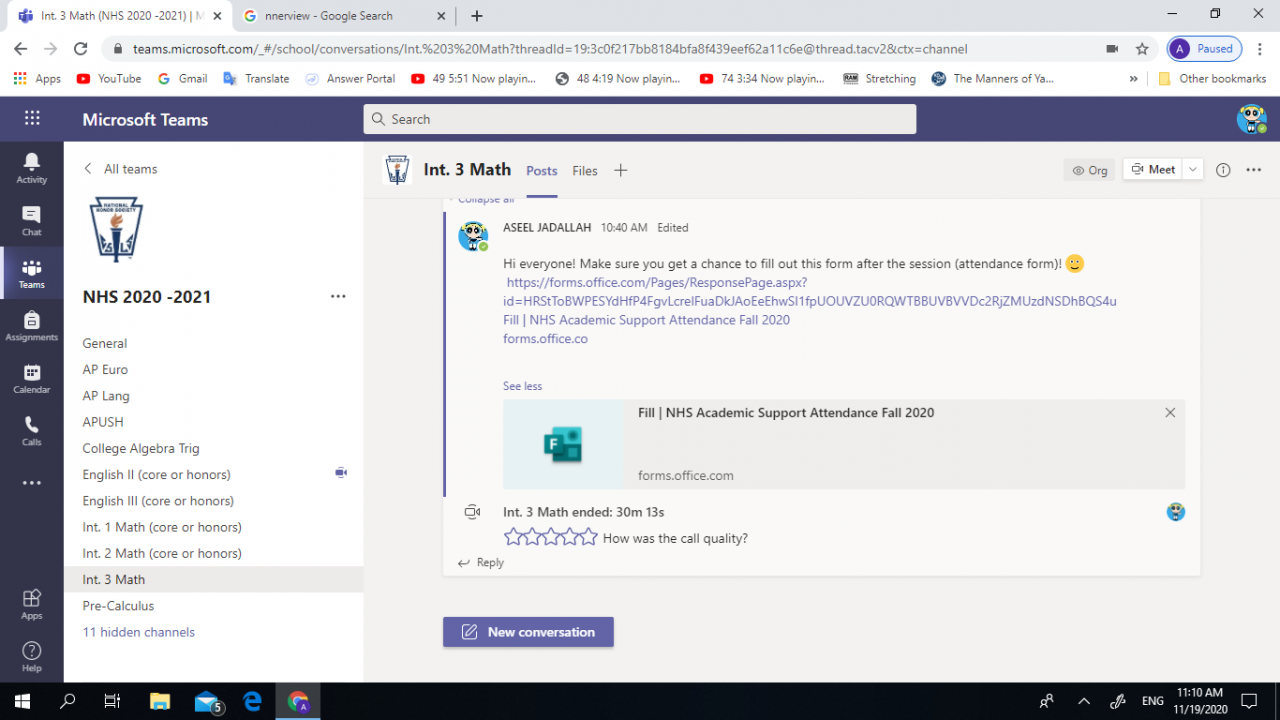Open Task View on the taskbar

(x=113, y=701)
